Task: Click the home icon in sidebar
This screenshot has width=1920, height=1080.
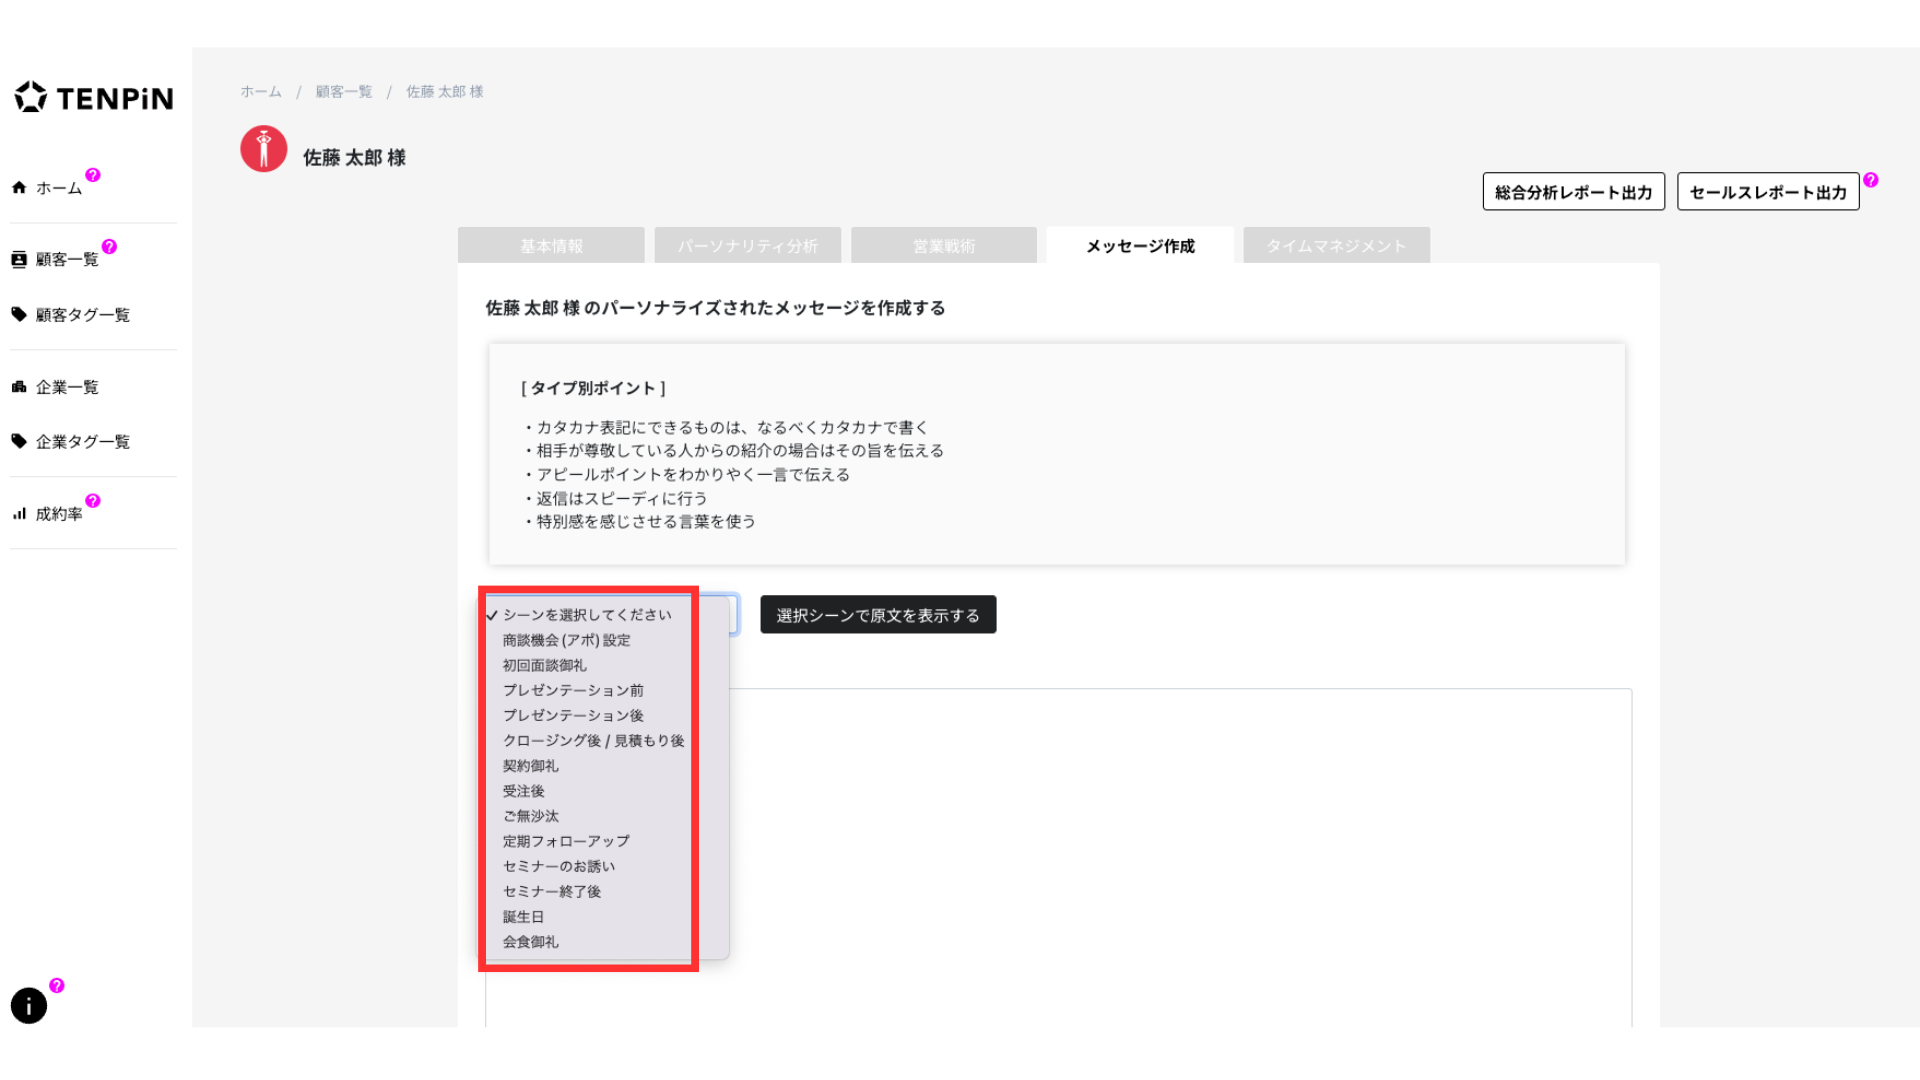Action: [19, 188]
